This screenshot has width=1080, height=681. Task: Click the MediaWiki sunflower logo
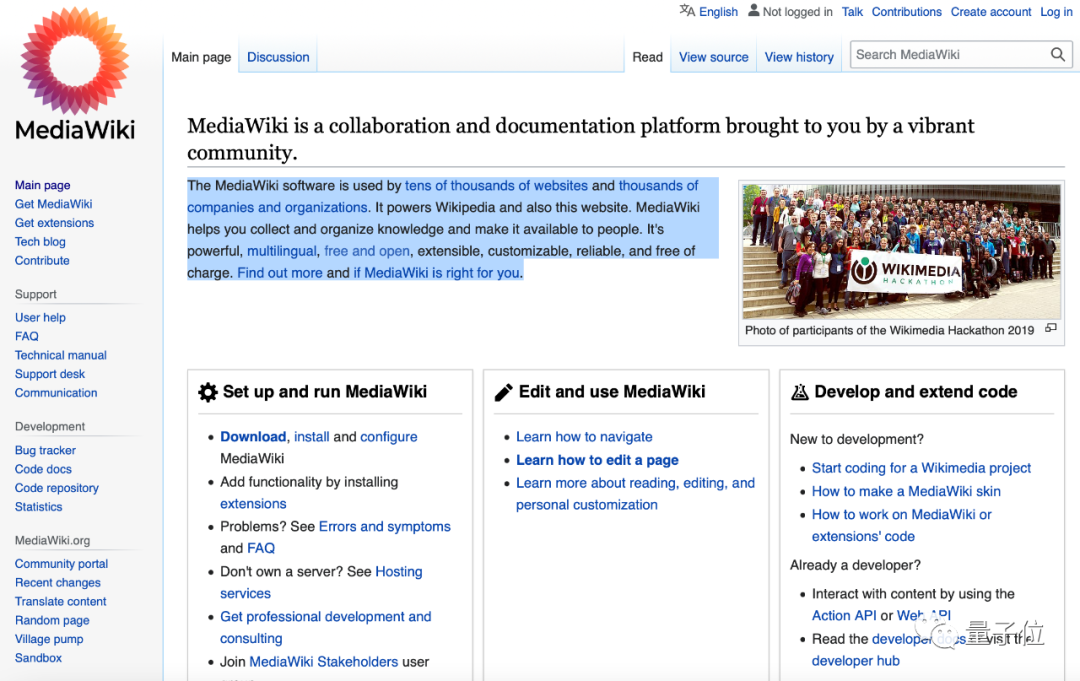[x=75, y=60]
